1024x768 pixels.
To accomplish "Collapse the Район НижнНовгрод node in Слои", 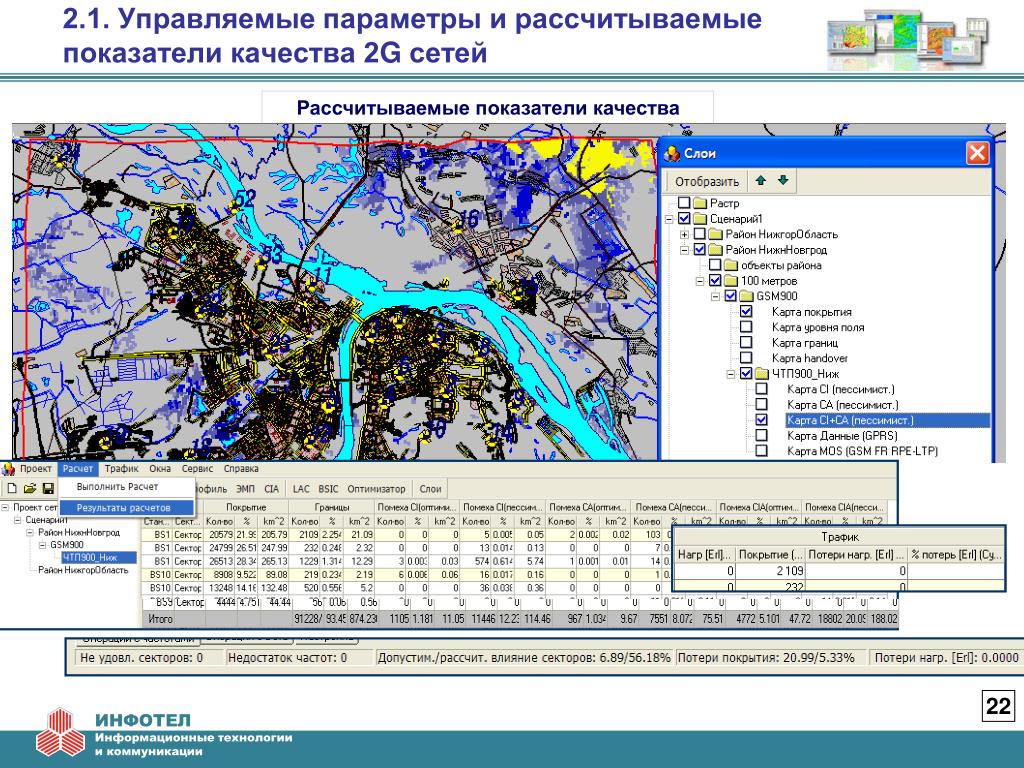I will coord(684,249).
